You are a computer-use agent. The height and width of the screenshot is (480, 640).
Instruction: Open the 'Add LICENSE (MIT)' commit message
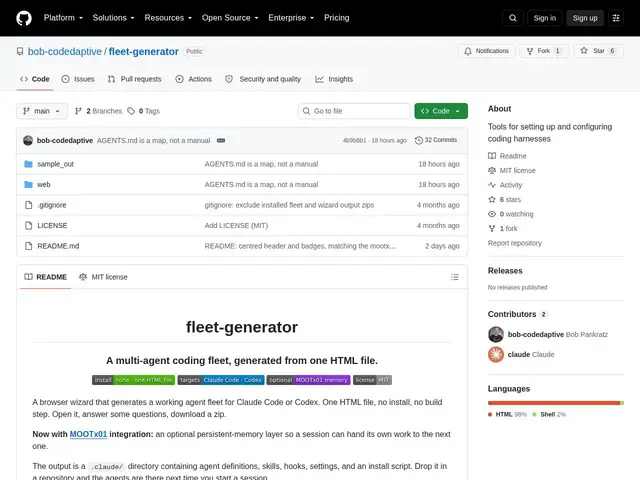pos(236,225)
